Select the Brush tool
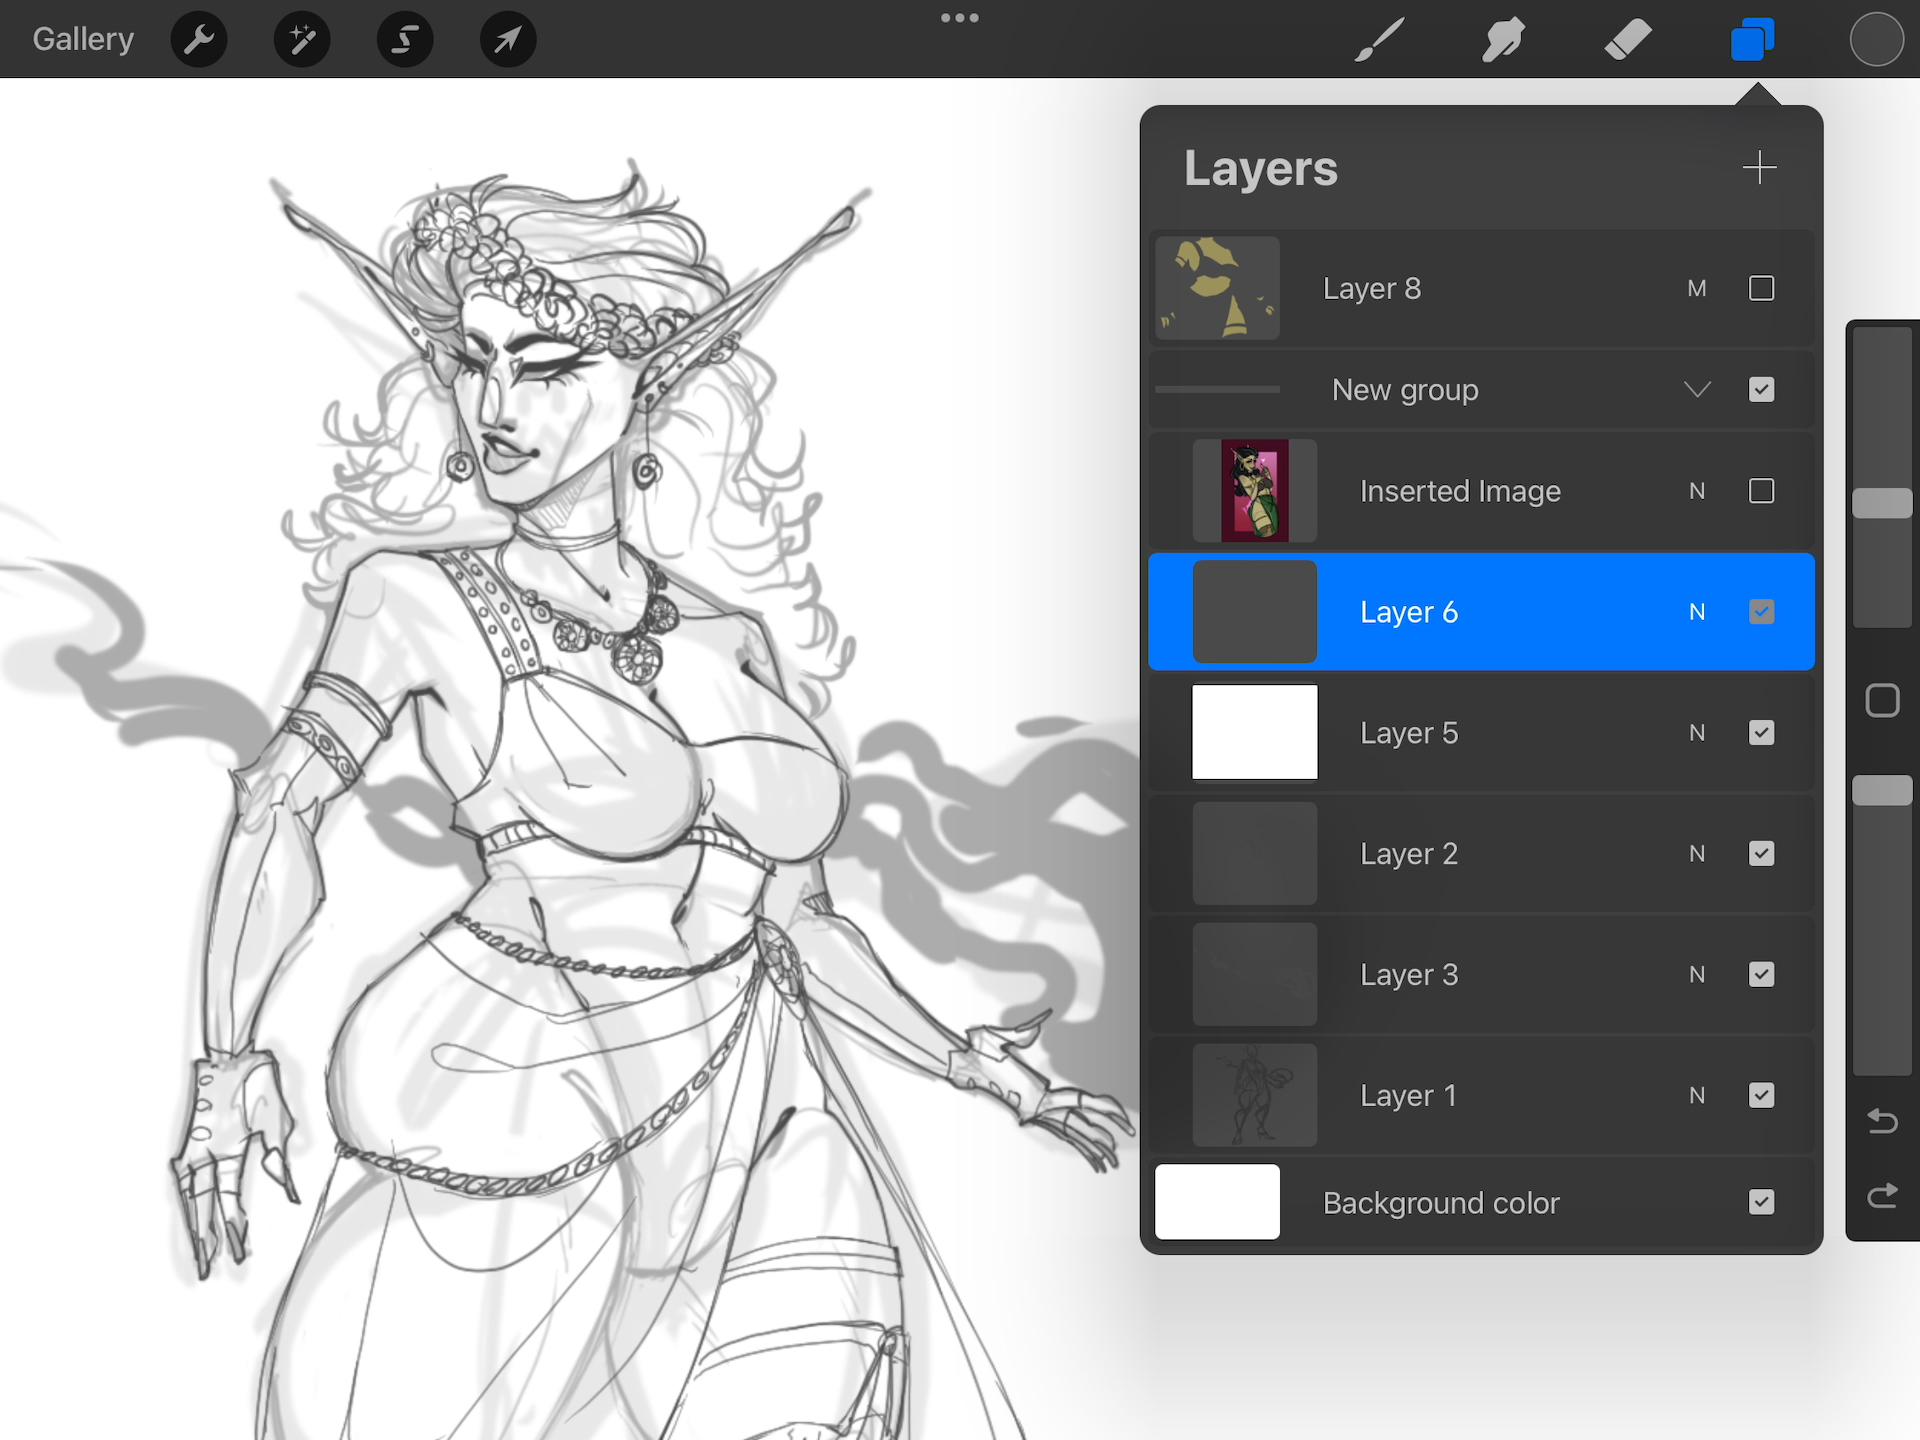The image size is (1920, 1440). click(1379, 40)
